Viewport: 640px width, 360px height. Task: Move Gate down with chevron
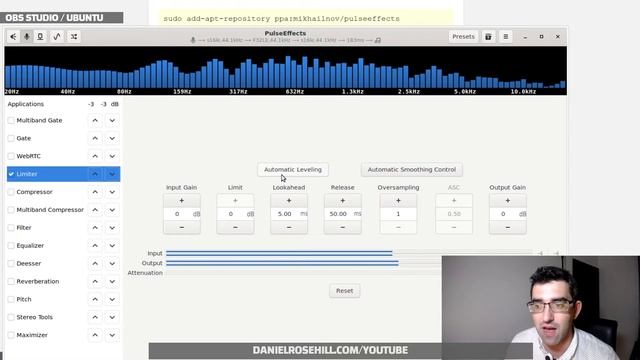click(112, 138)
